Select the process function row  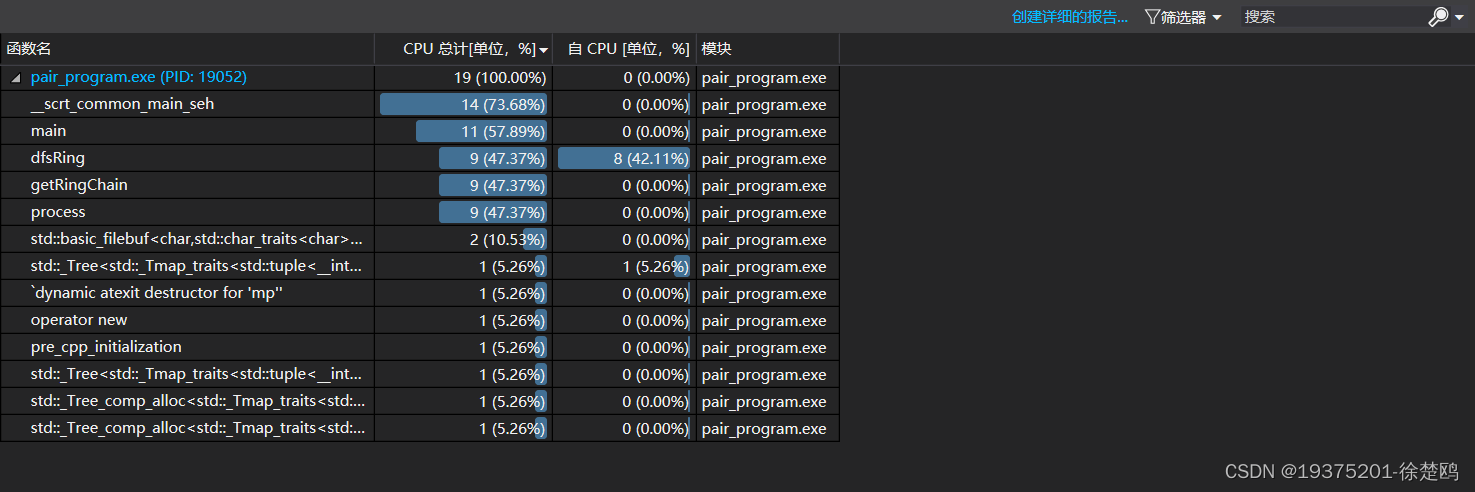pos(419,212)
